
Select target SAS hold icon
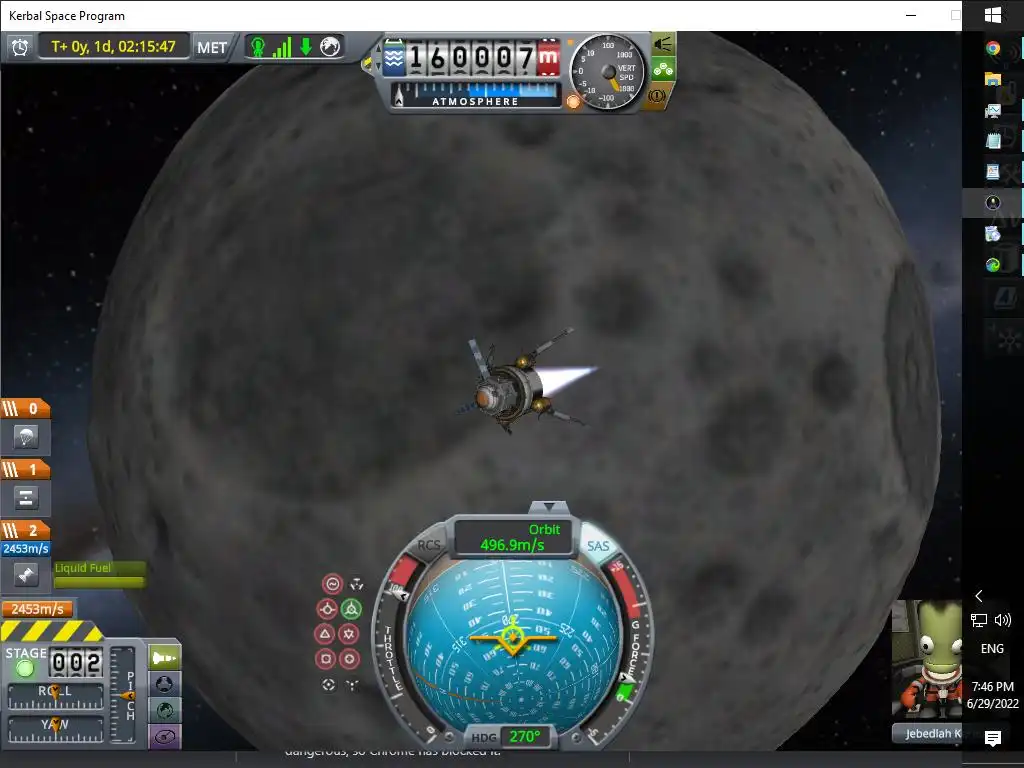(328, 684)
